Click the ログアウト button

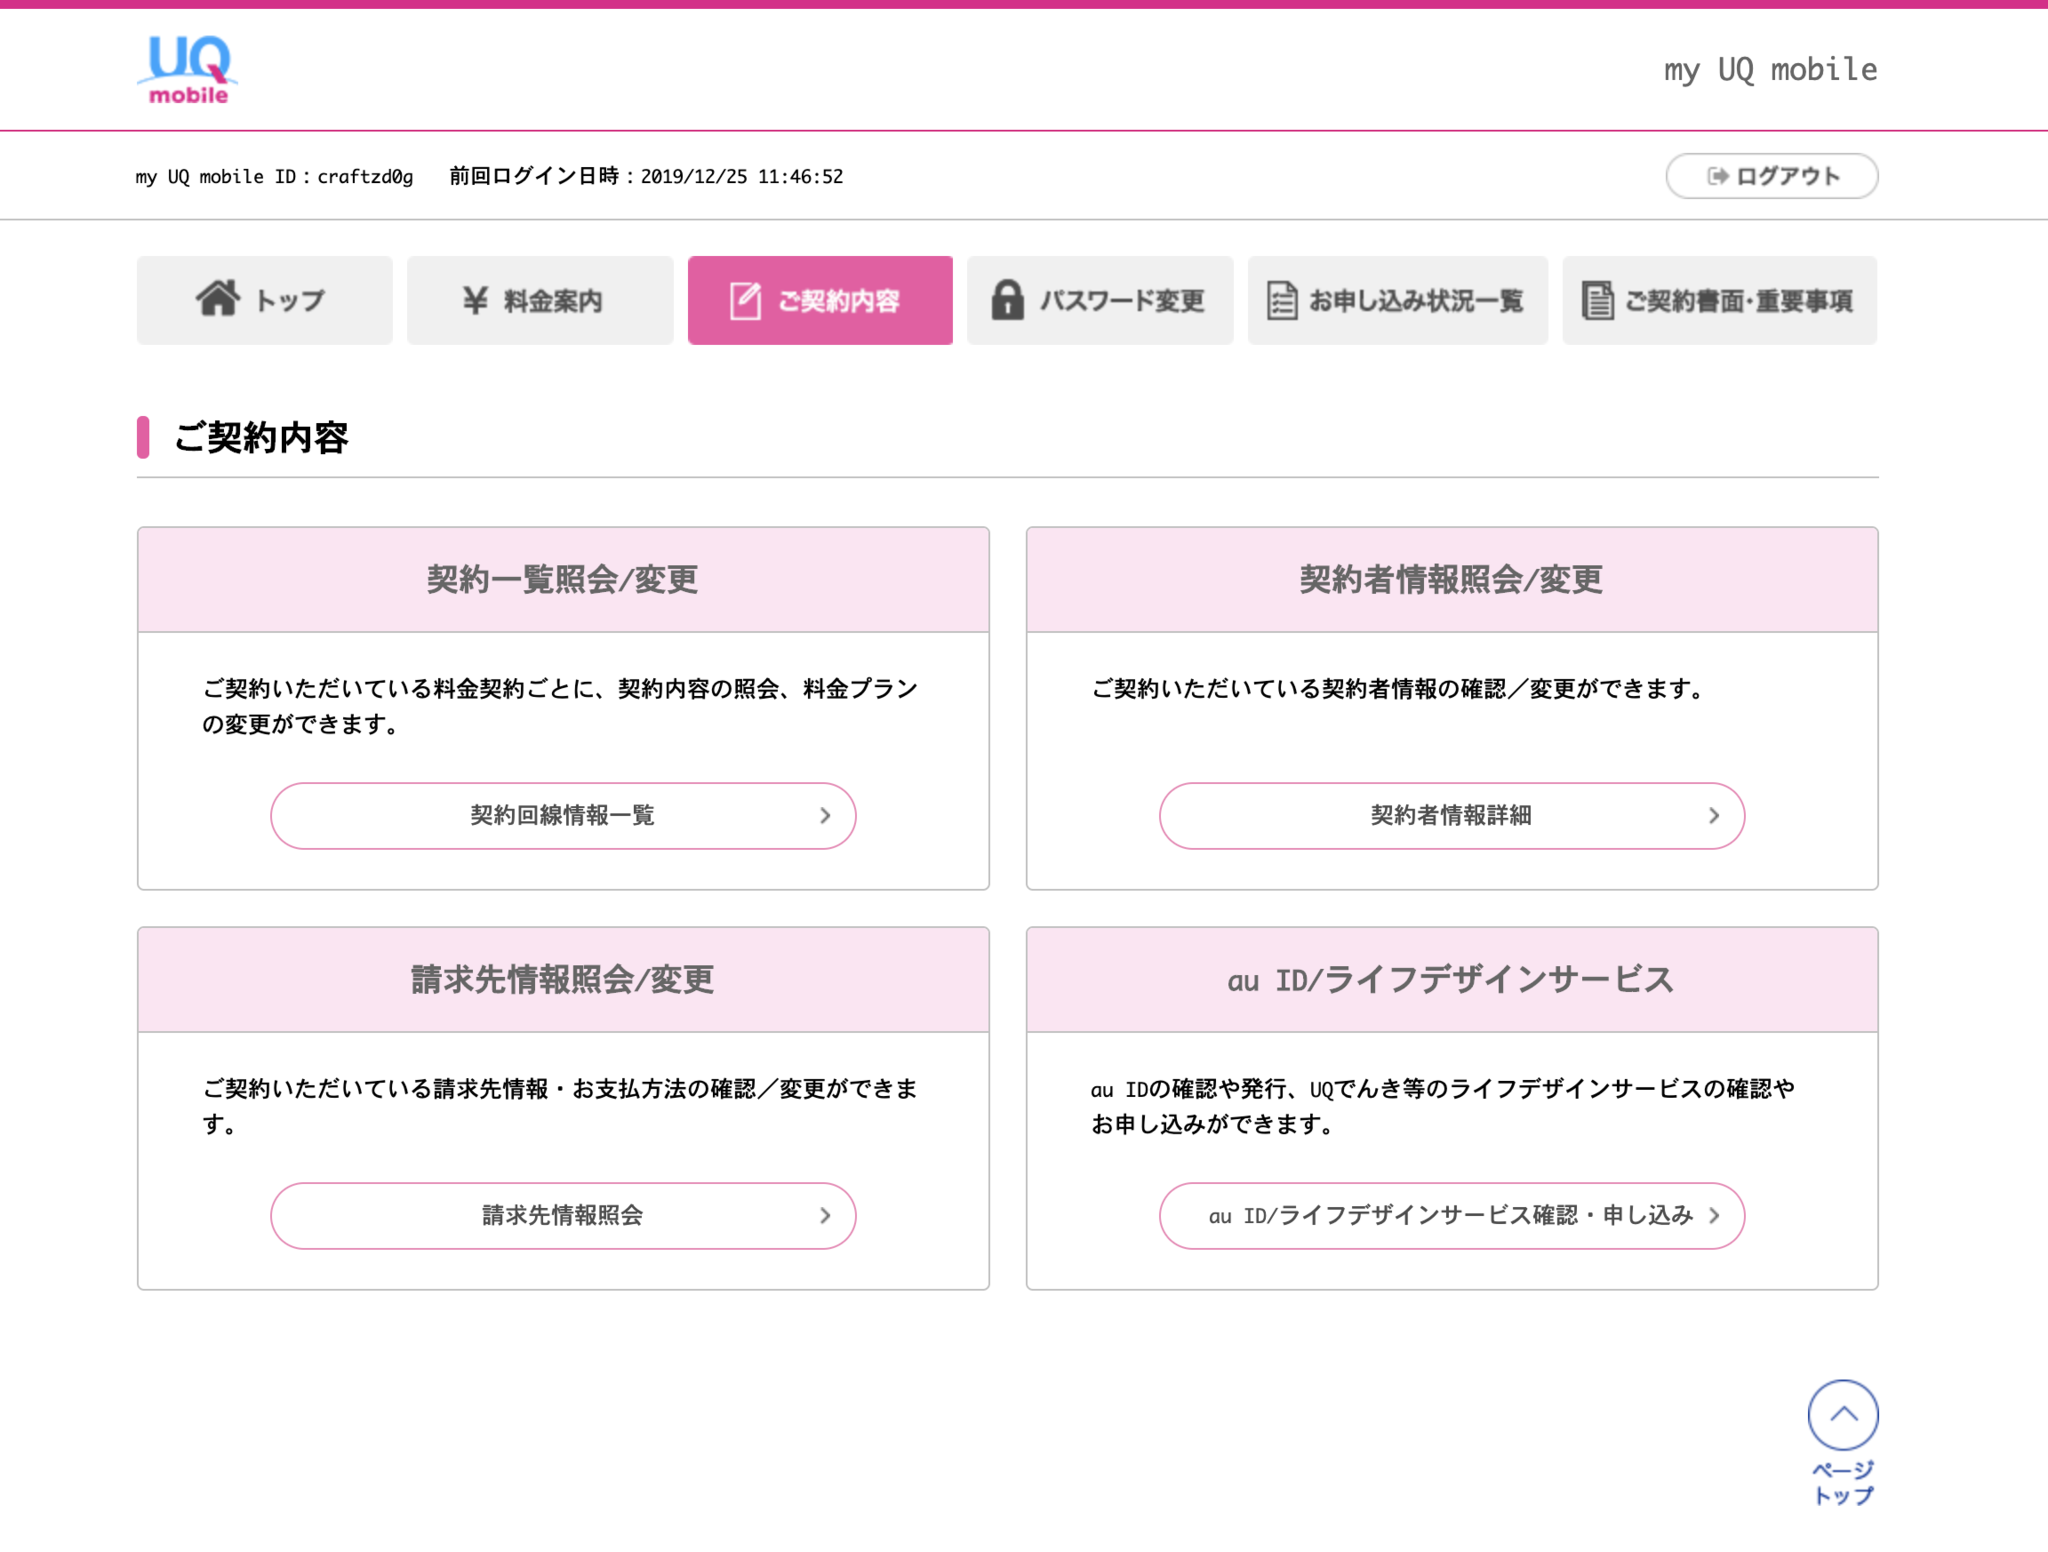(x=1772, y=176)
